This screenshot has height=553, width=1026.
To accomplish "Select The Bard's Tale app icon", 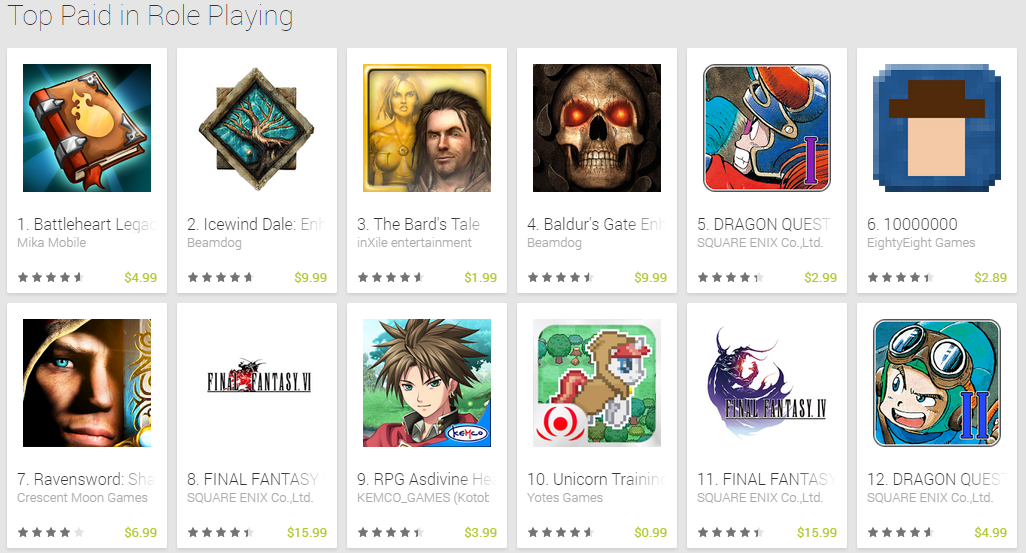I will pos(427,128).
